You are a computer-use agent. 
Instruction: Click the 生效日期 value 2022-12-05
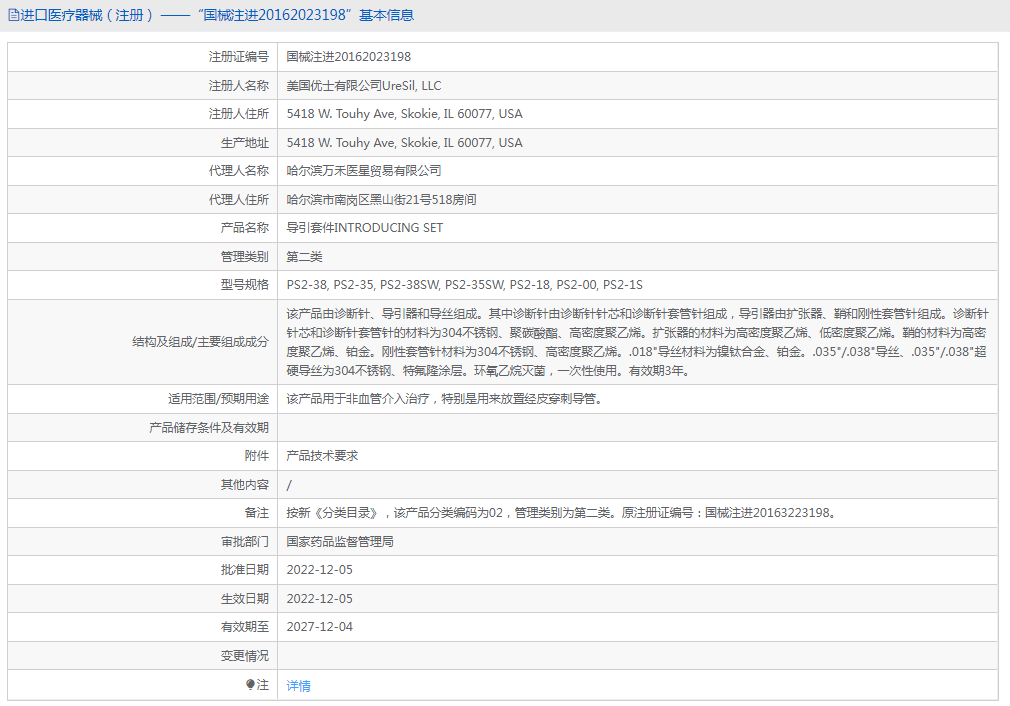[x=319, y=598]
